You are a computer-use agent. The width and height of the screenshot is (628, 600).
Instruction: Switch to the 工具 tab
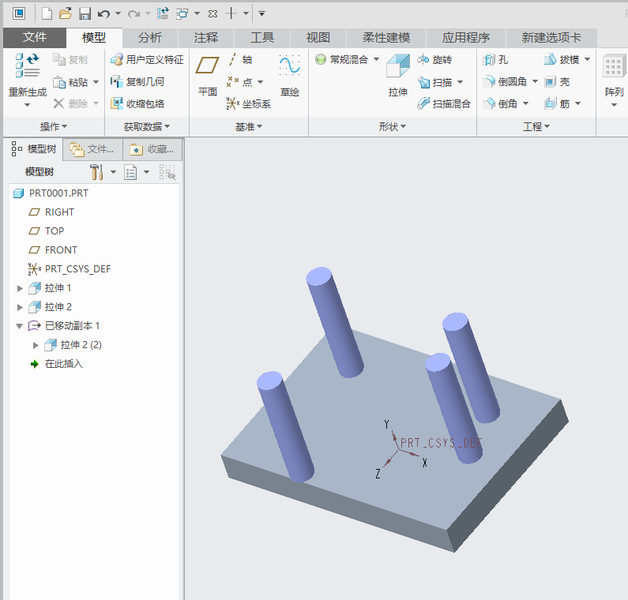[x=262, y=38]
